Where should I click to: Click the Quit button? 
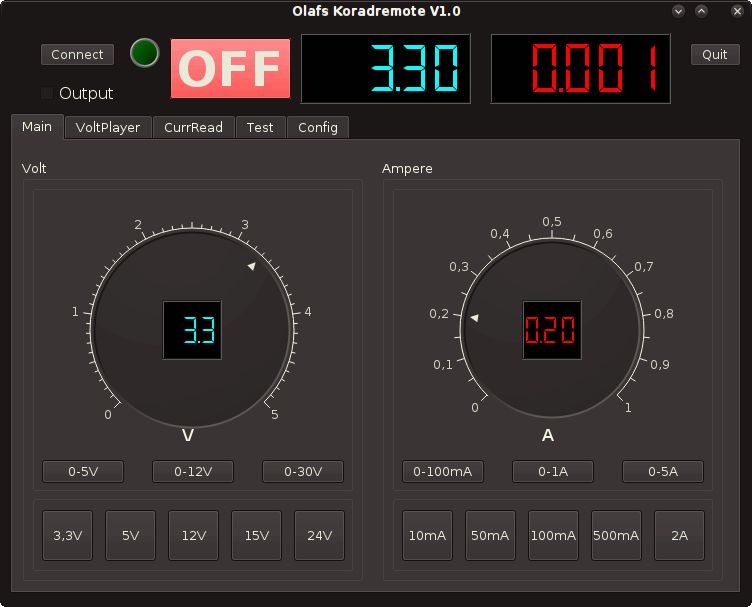pos(714,54)
